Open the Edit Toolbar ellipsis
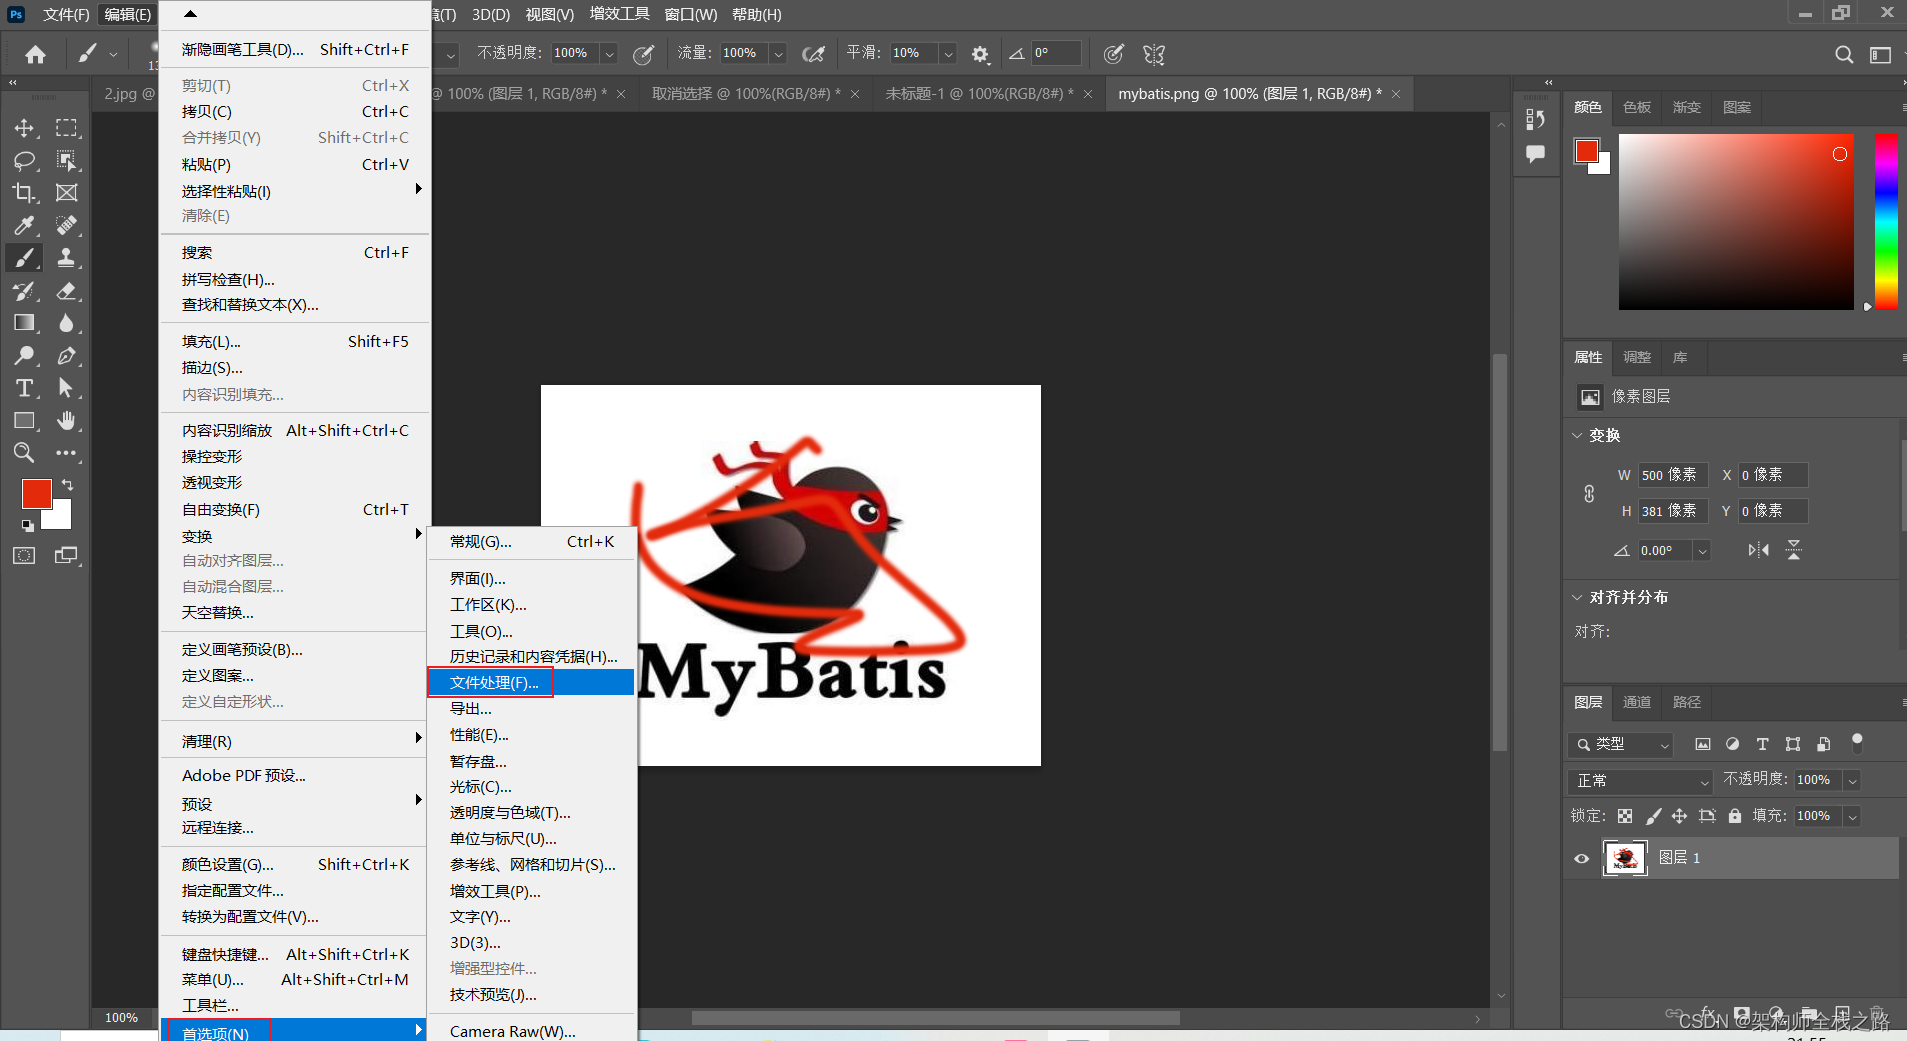 click(x=66, y=453)
